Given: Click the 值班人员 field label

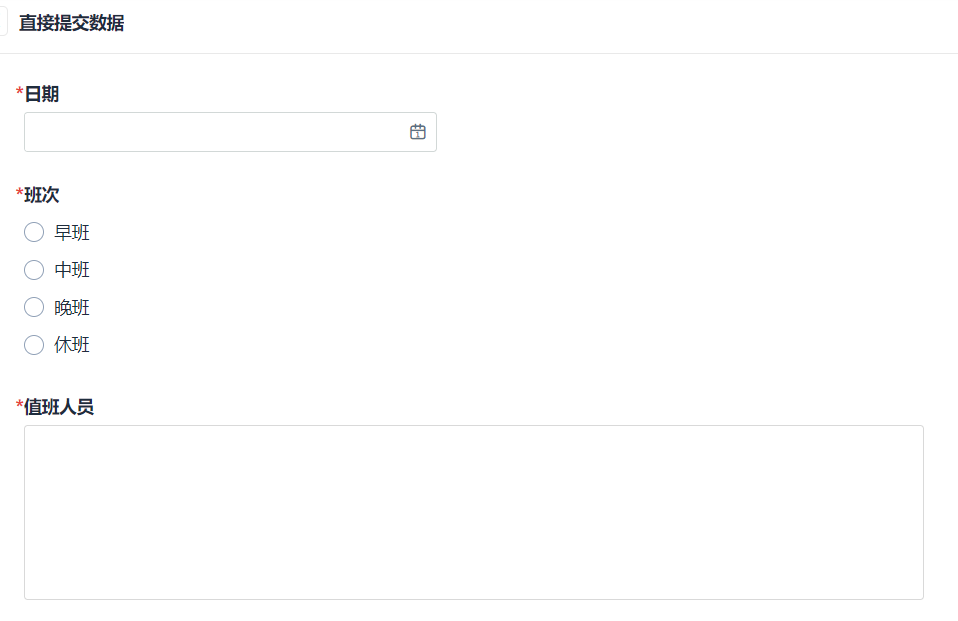Looking at the screenshot, I should [59, 407].
